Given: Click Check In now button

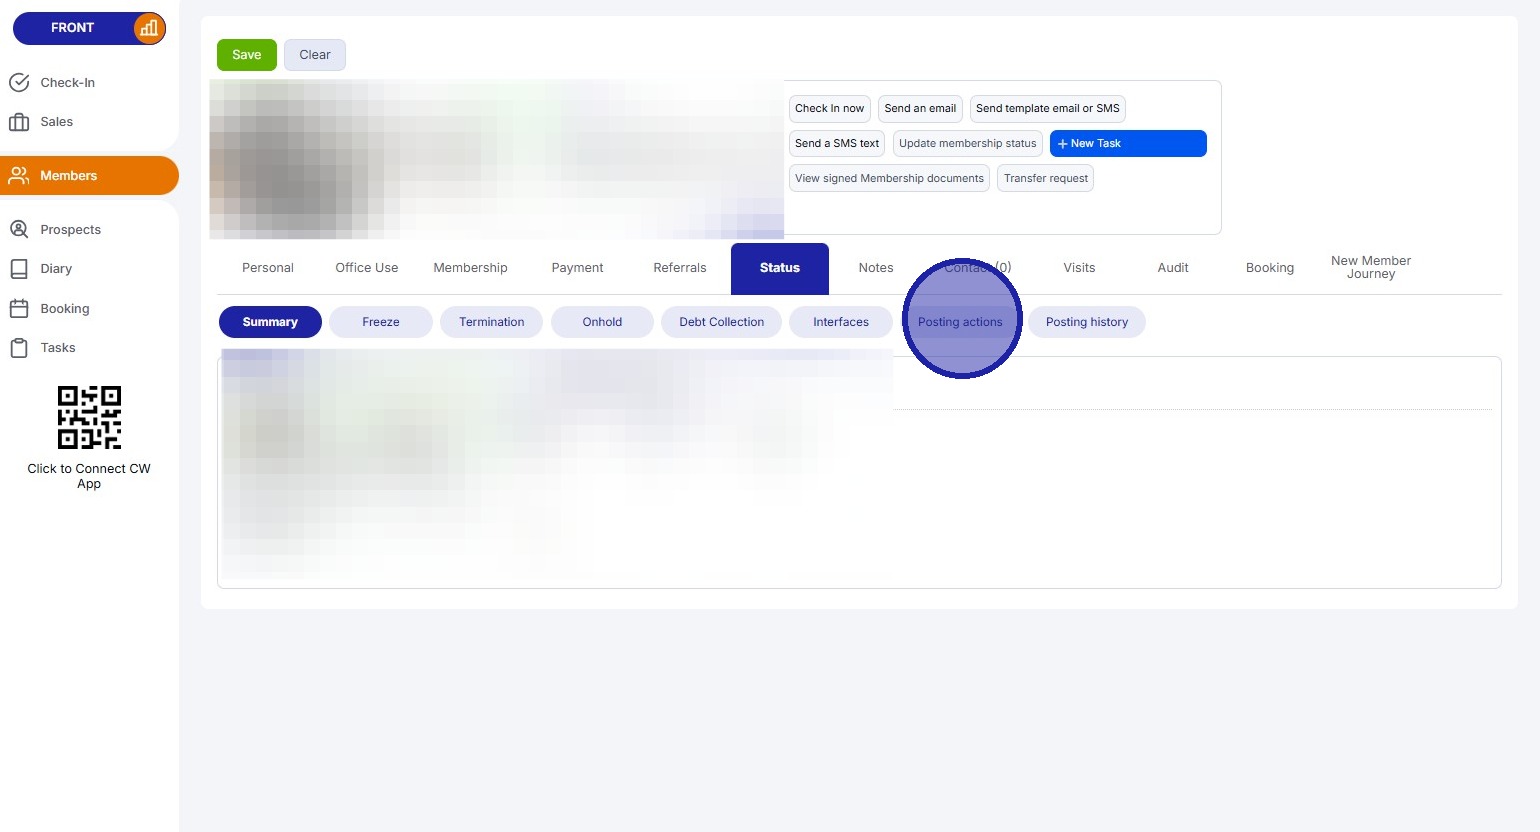Looking at the screenshot, I should (x=830, y=108).
